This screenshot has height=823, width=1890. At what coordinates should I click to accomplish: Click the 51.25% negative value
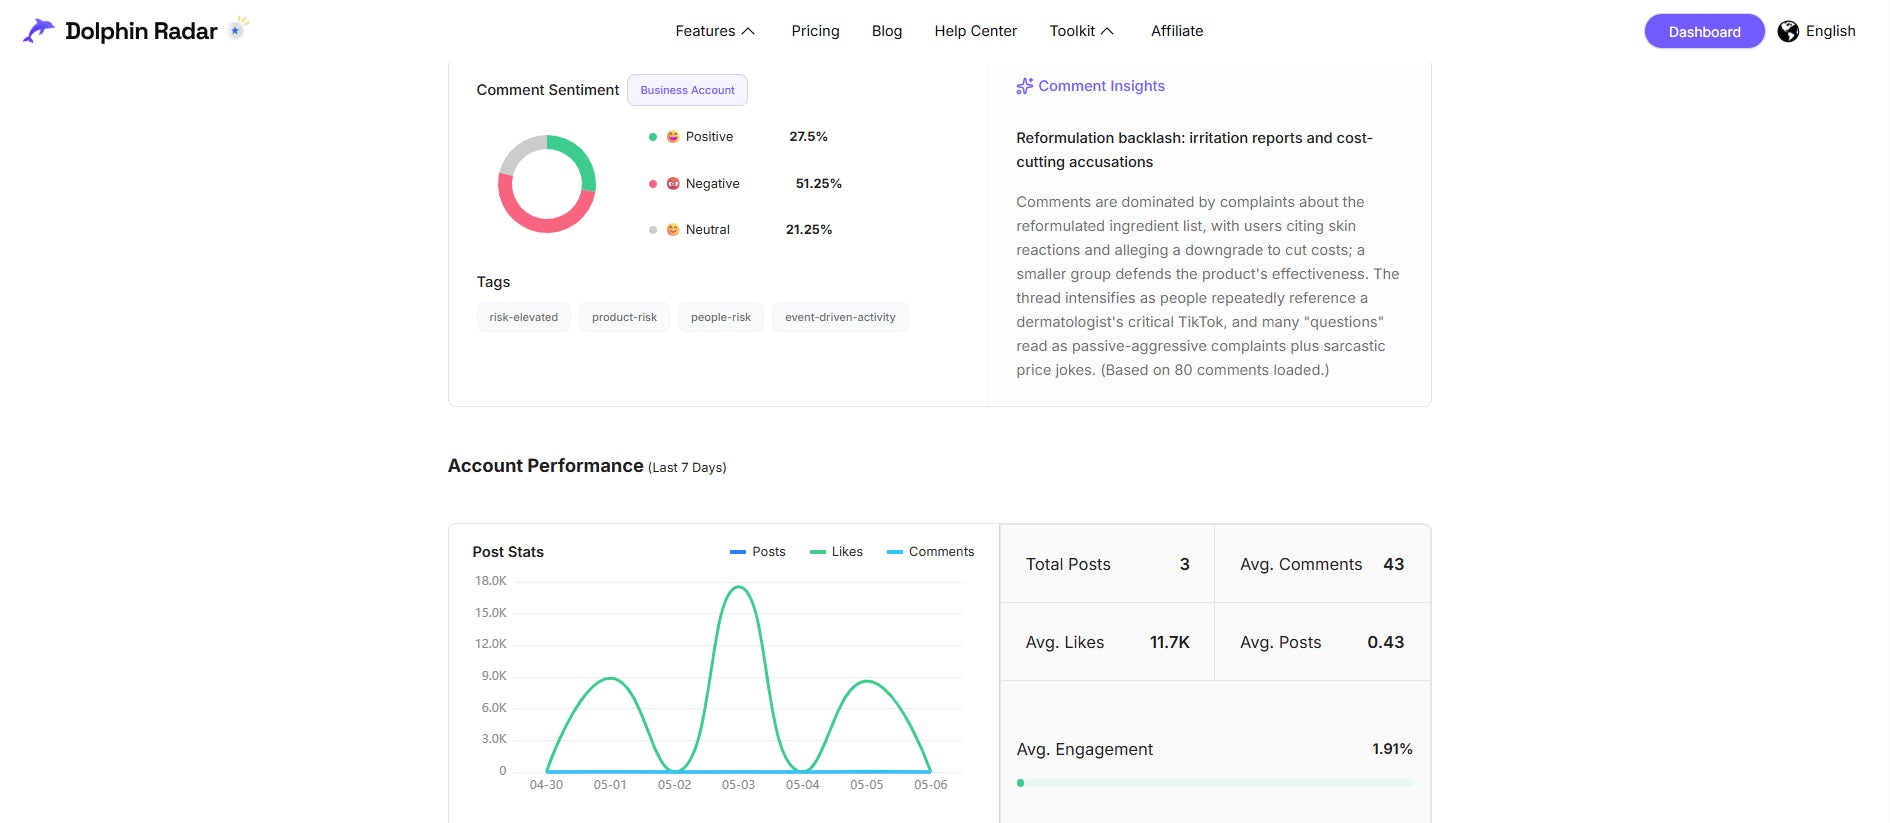818,184
